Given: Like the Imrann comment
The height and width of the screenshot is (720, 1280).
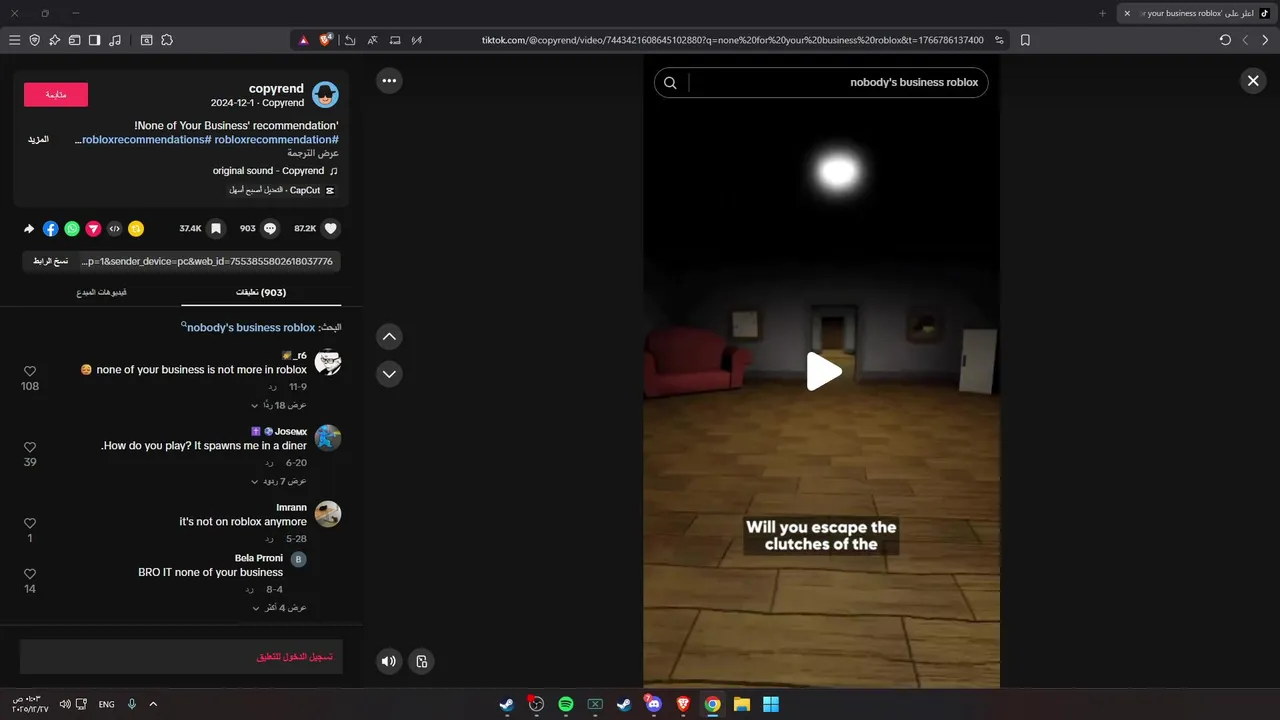Looking at the screenshot, I should pos(30,524).
